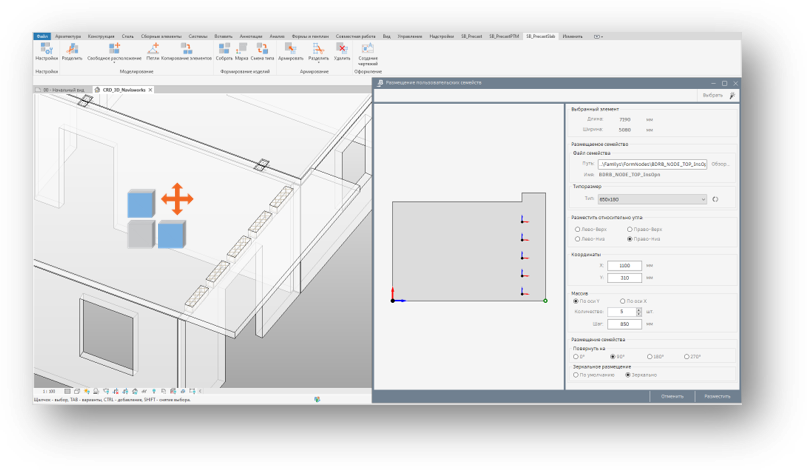
Task: Open dropdown arrow under Разделить in Армирование
Action: coord(318,63)
